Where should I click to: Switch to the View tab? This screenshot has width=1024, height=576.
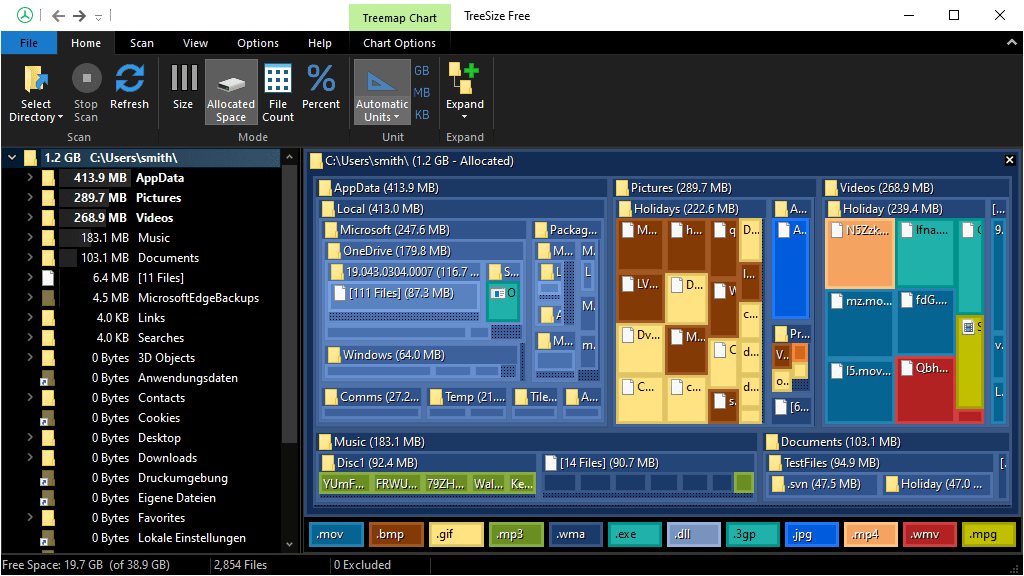pos(195,43)
